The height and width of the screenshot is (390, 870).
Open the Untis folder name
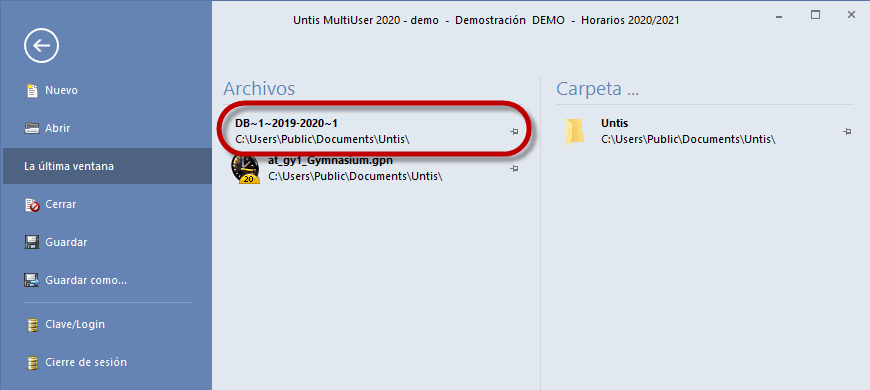614,124
